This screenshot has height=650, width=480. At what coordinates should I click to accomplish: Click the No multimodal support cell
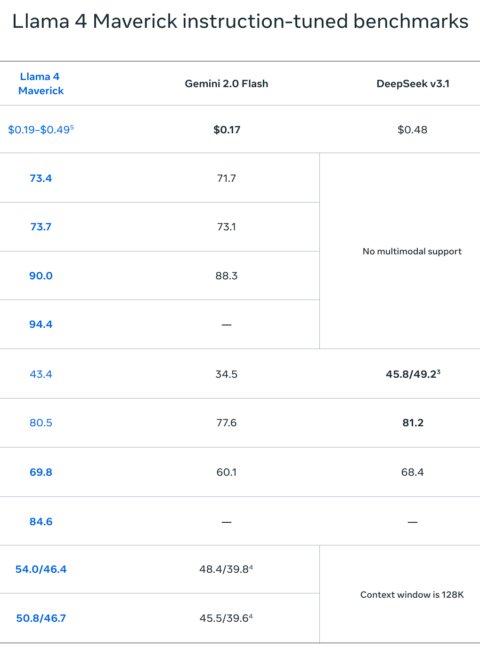(x=412, y=251)
